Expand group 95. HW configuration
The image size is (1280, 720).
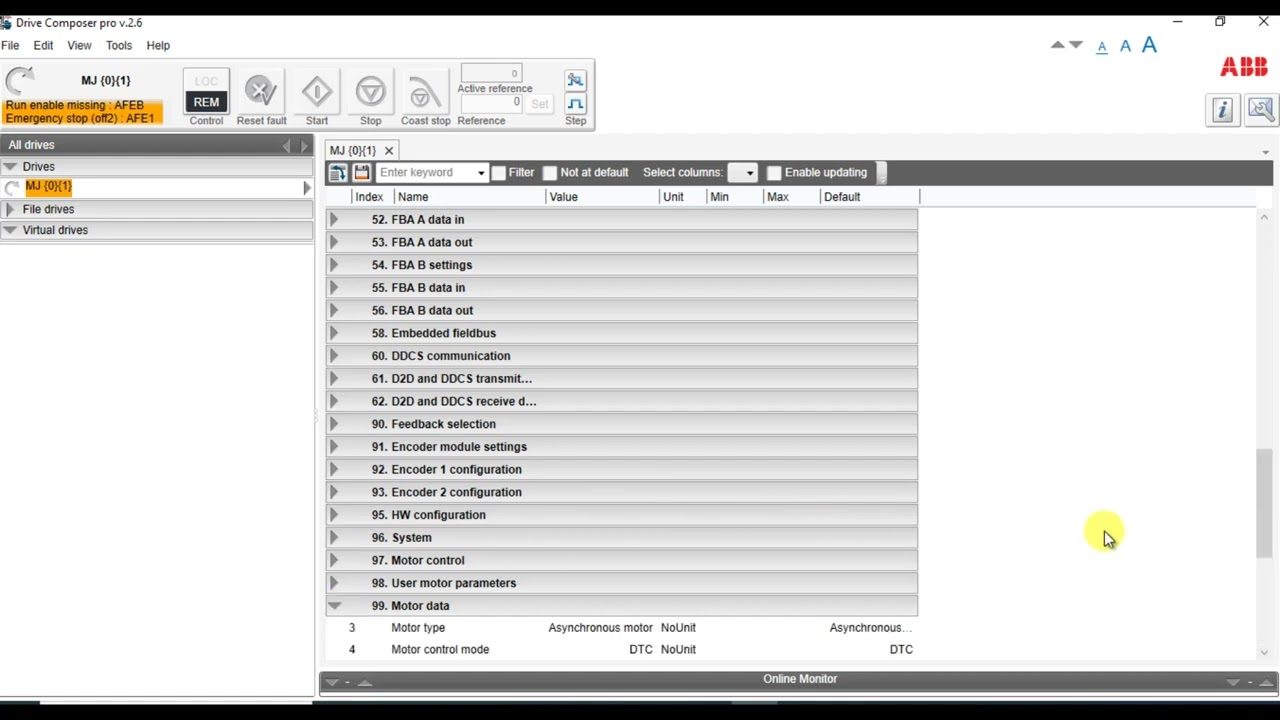pos(334,515)
